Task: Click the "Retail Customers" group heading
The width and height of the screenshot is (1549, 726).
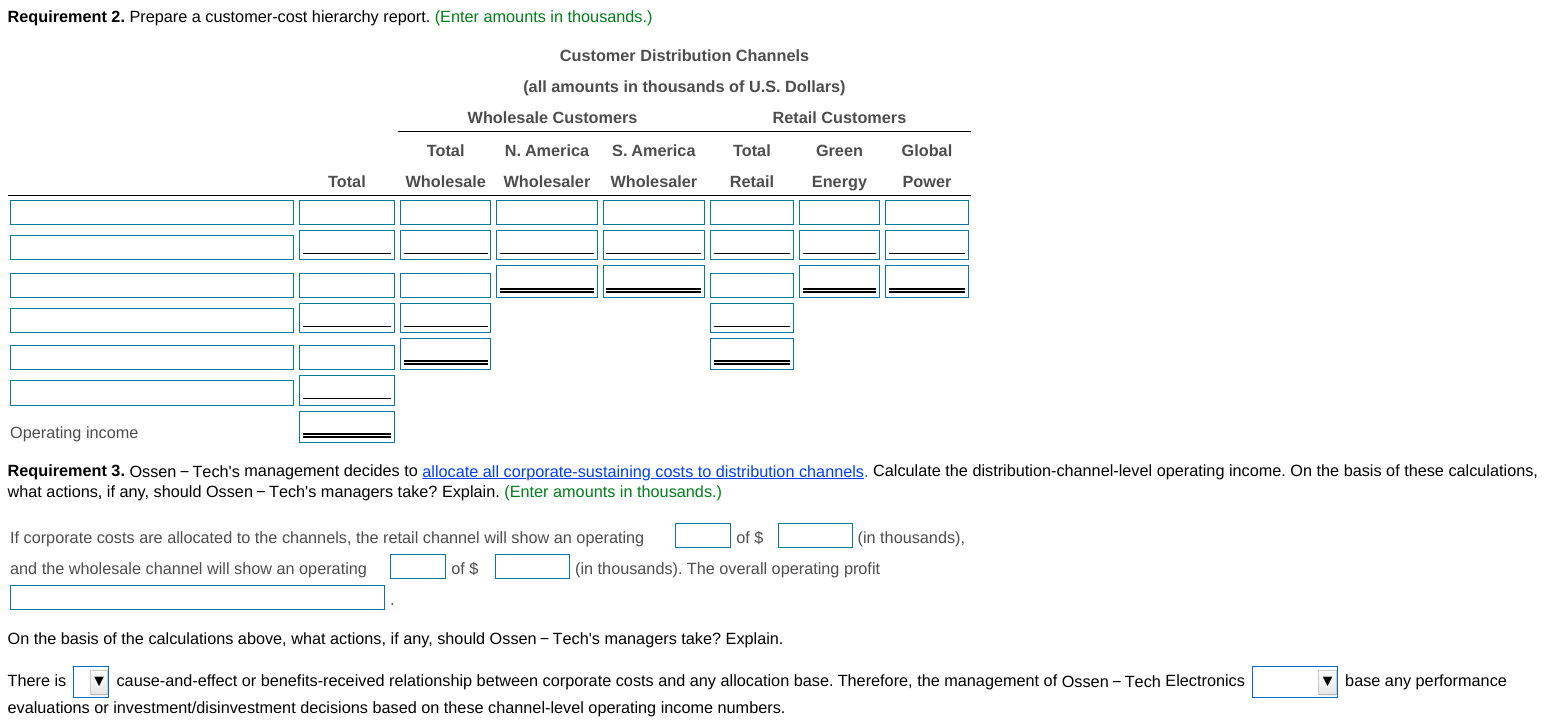Action: point(839,118)
